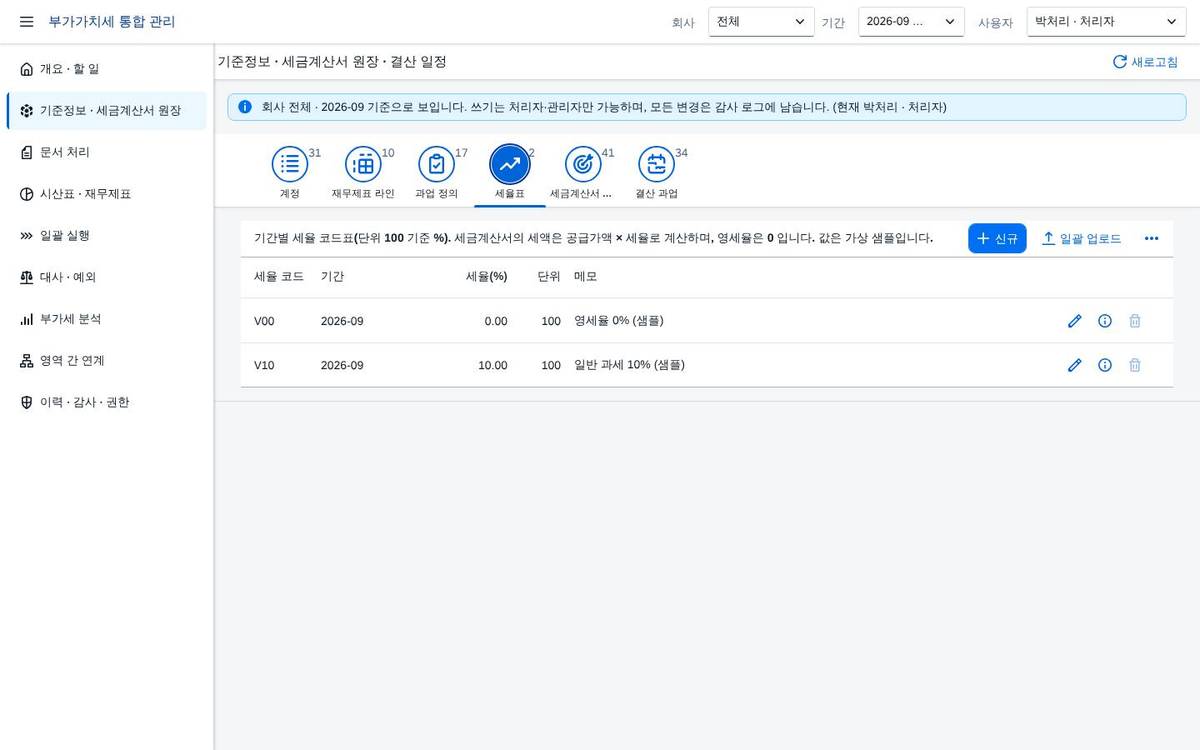Click the 기간 column header in table
The width and height of the screenshot is (1200, 750).
pos(332,276)
